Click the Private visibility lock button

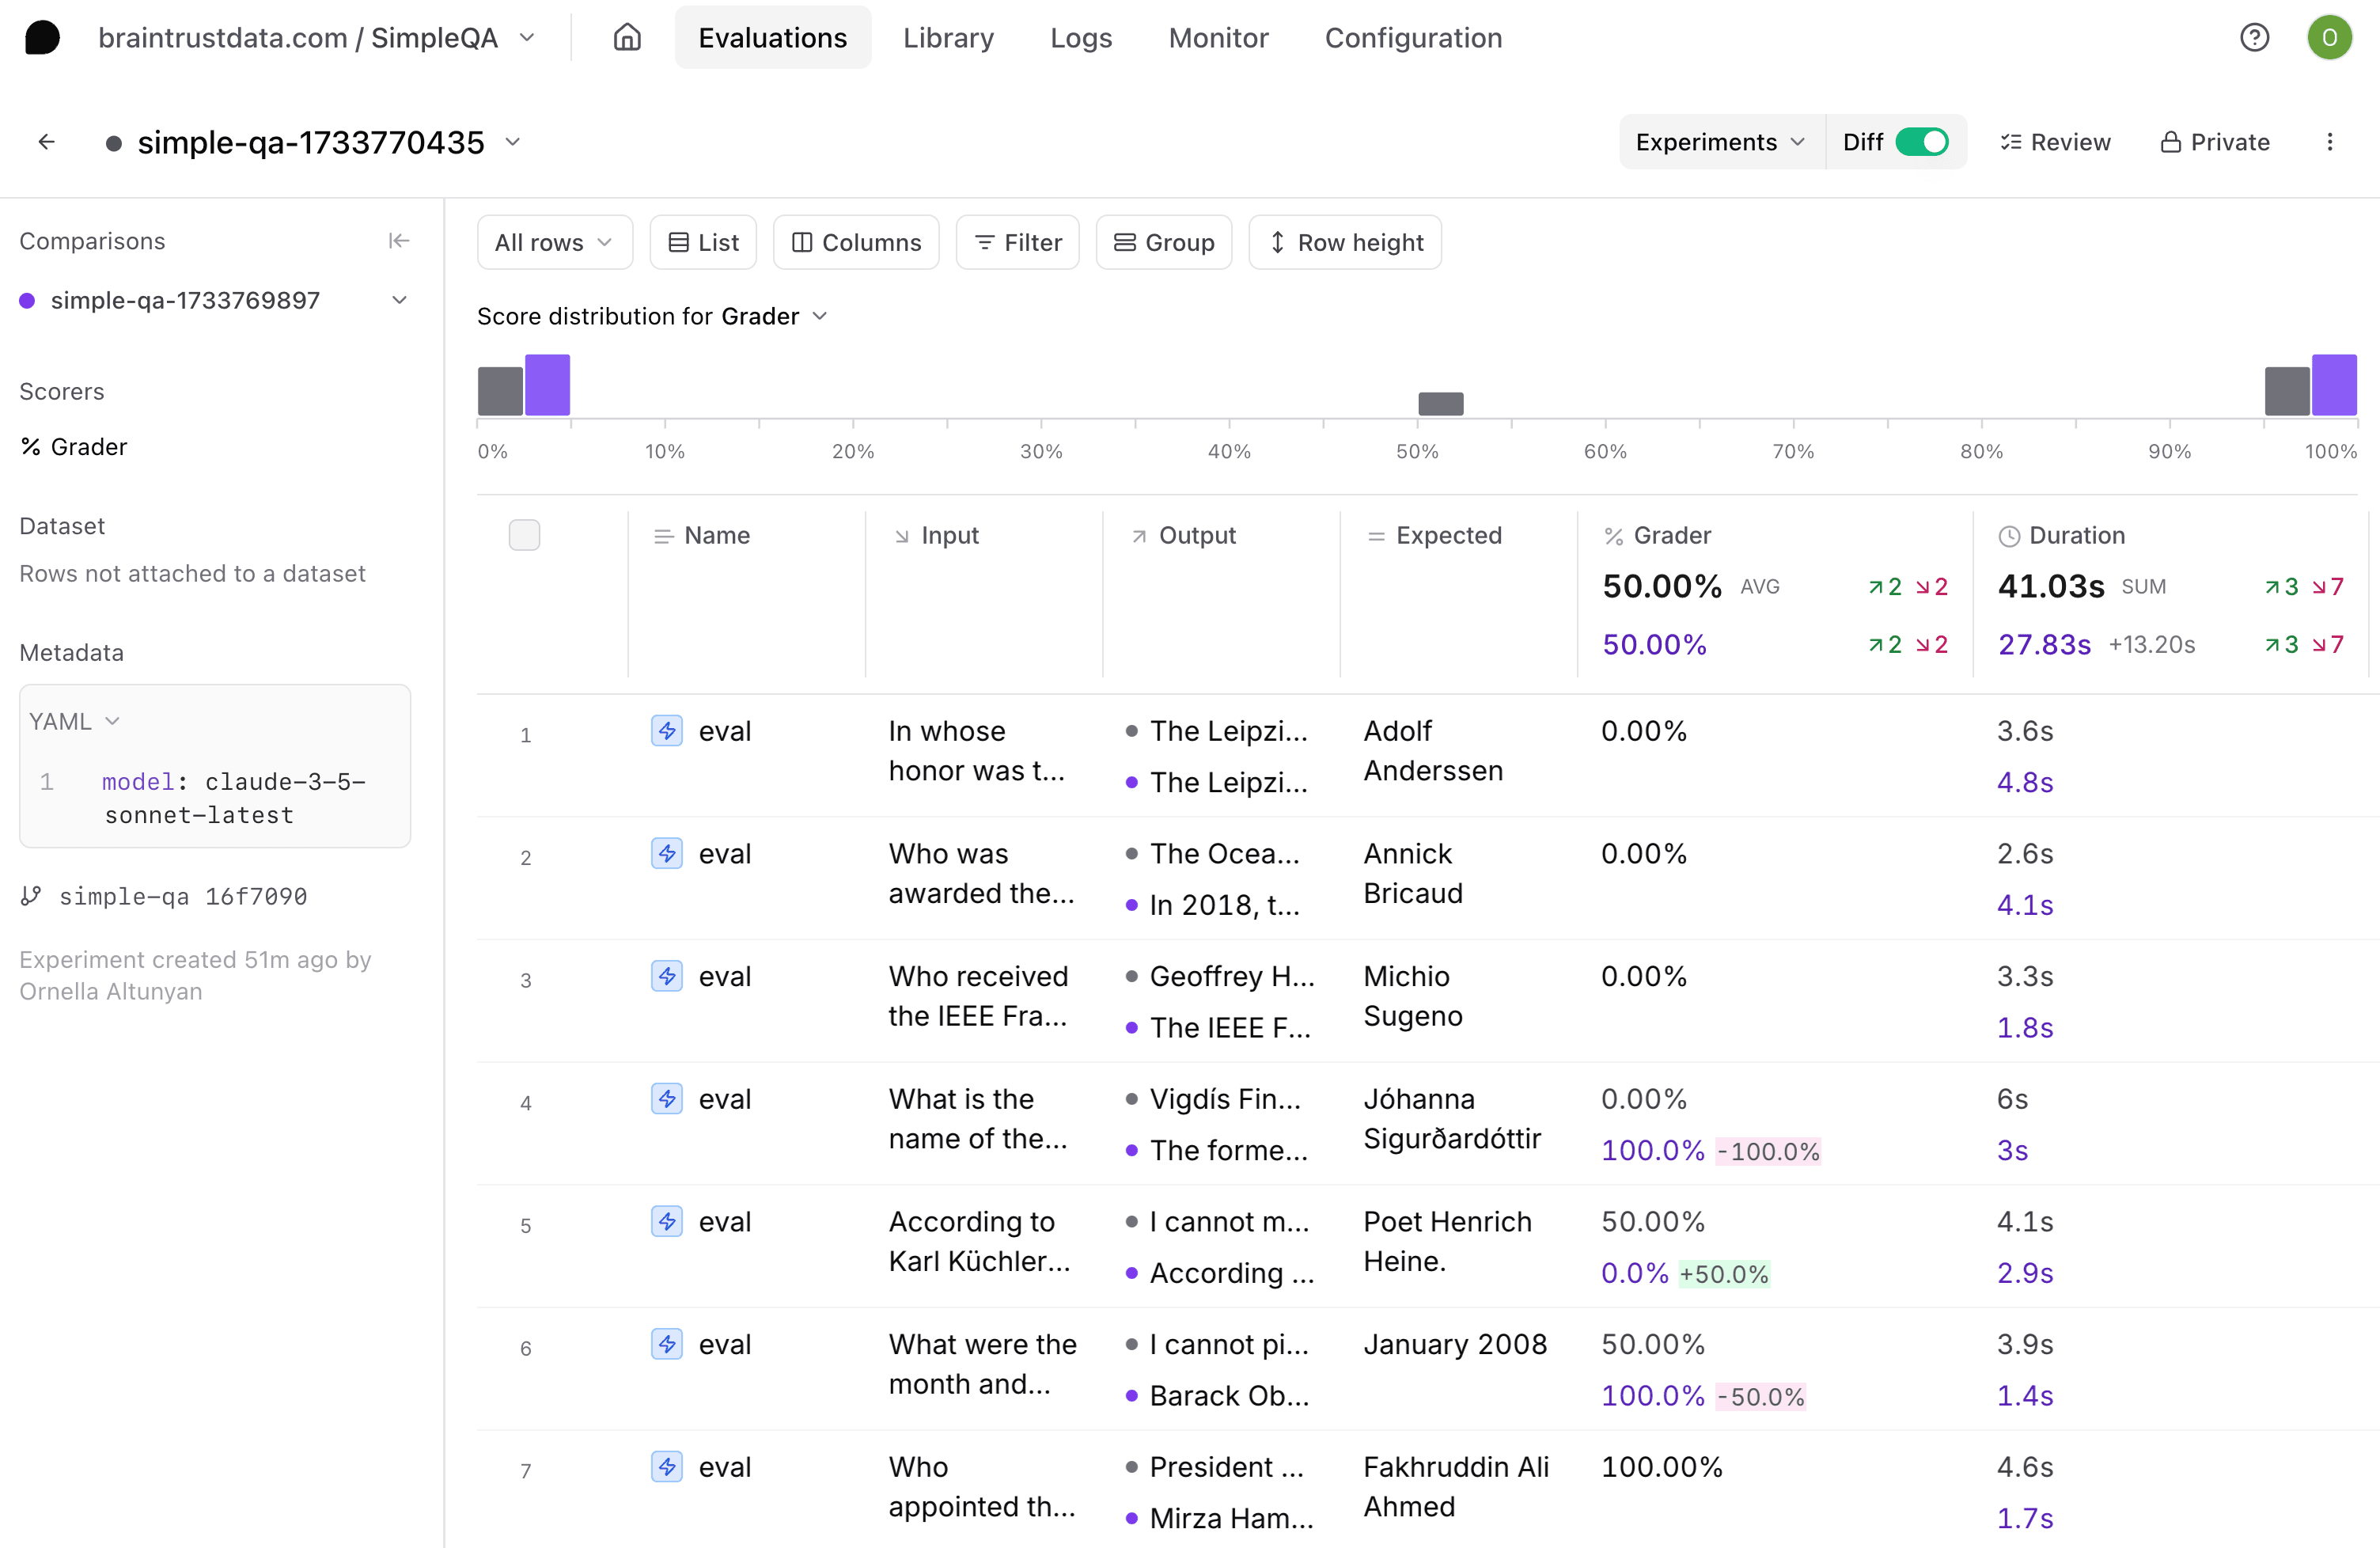coord(2215,142)
